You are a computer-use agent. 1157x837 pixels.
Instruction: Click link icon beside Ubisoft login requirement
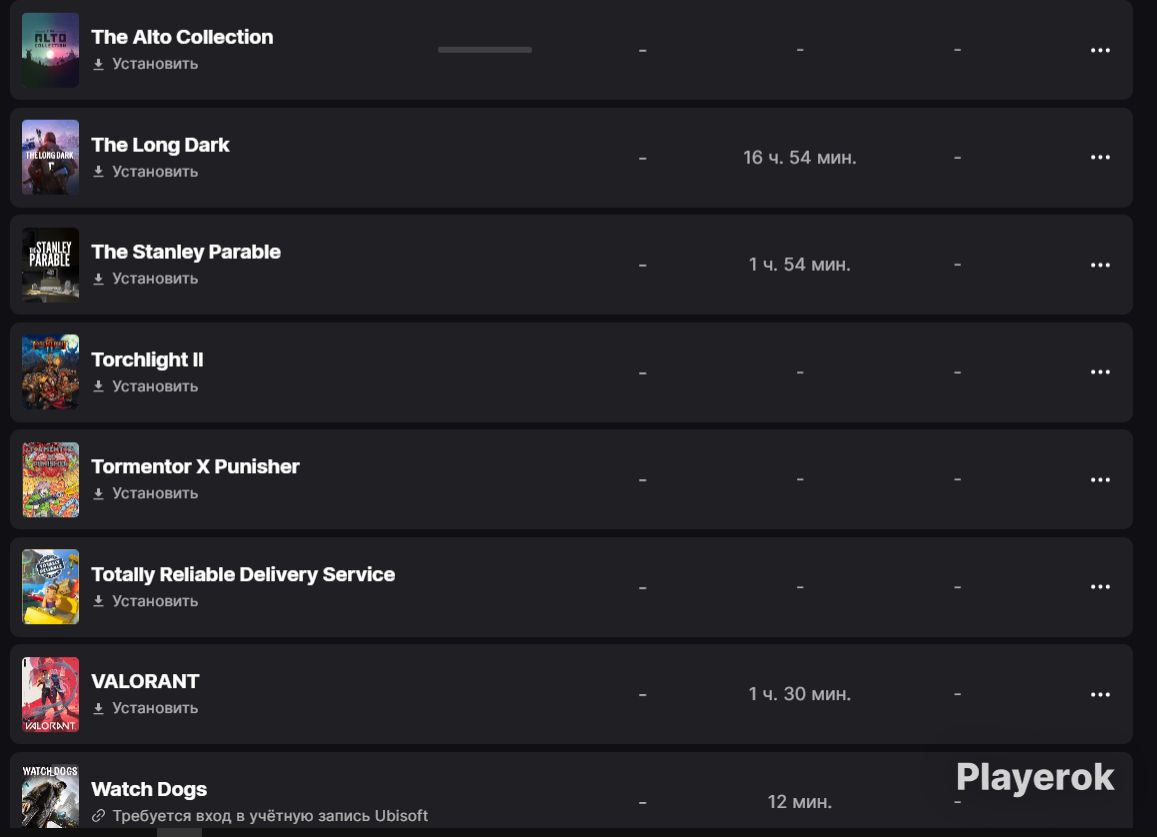(x=98, y=816)
